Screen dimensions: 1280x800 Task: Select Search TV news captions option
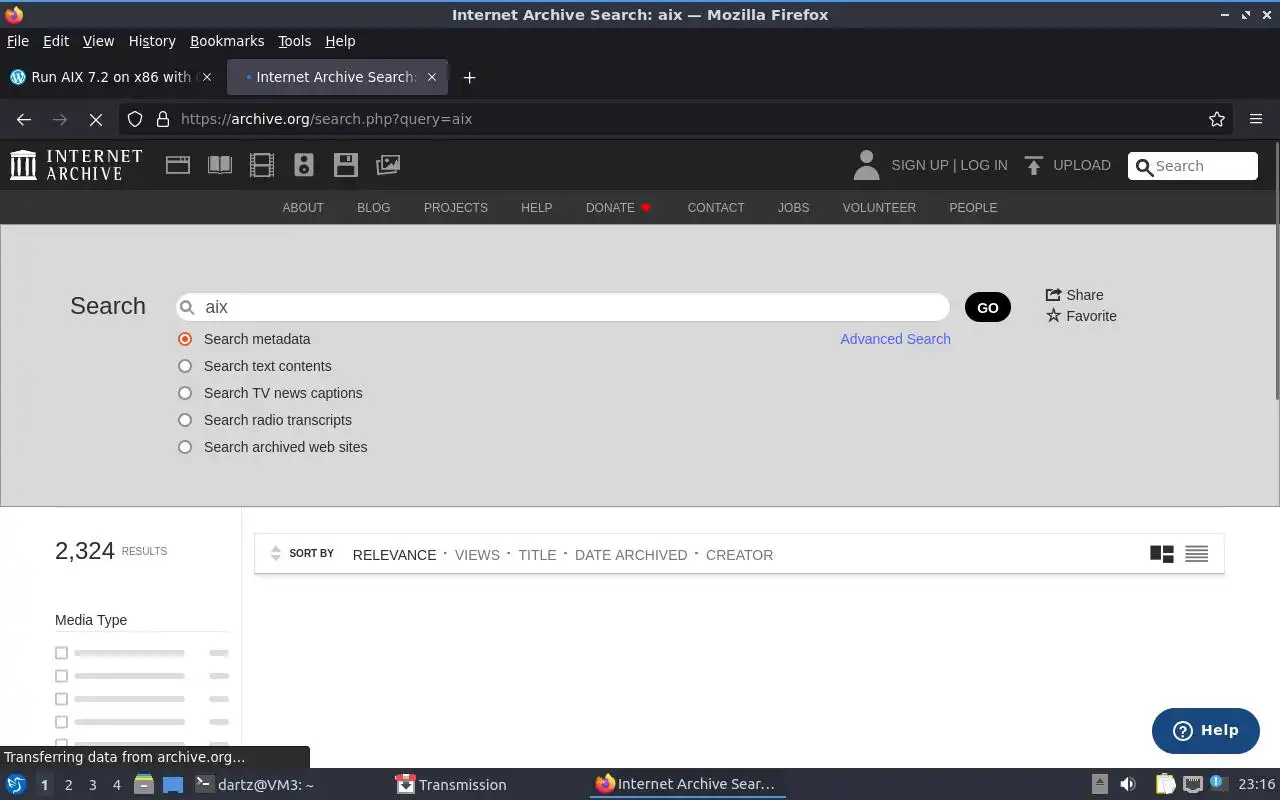pos(185,393)
